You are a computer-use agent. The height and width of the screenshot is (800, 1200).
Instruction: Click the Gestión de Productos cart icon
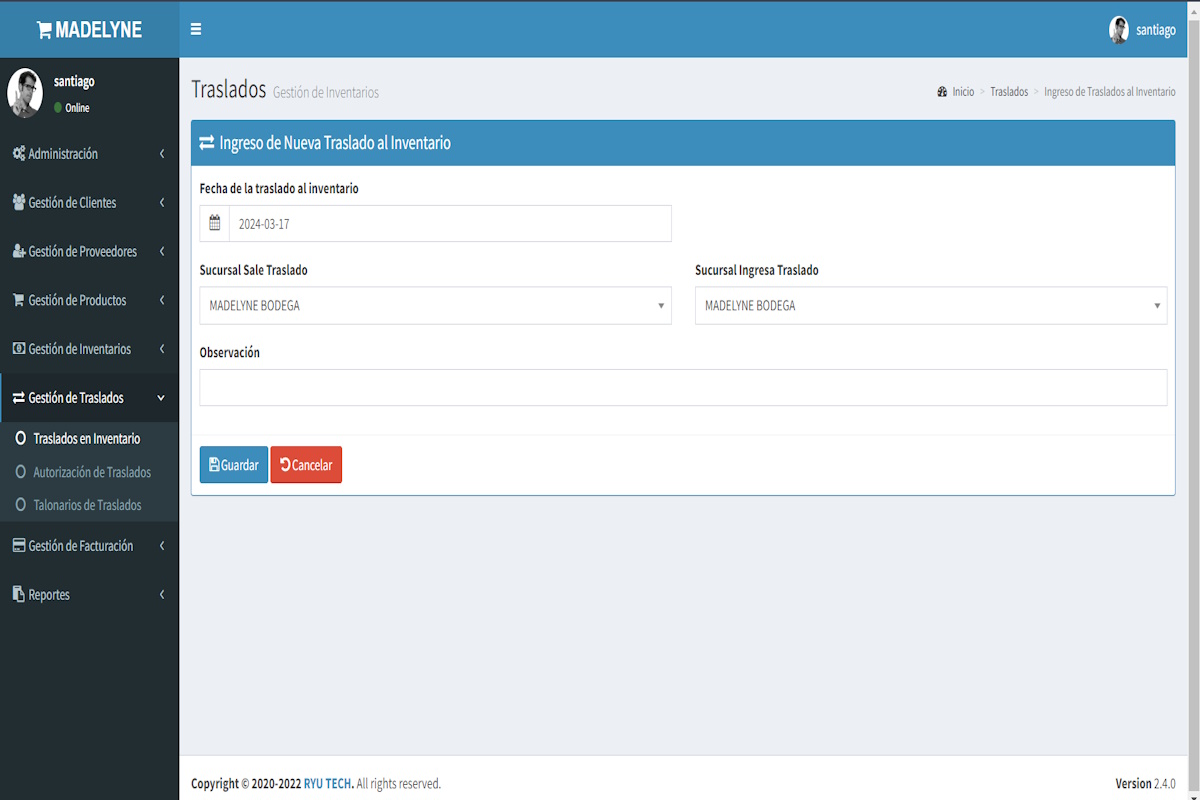pos(18,300)
